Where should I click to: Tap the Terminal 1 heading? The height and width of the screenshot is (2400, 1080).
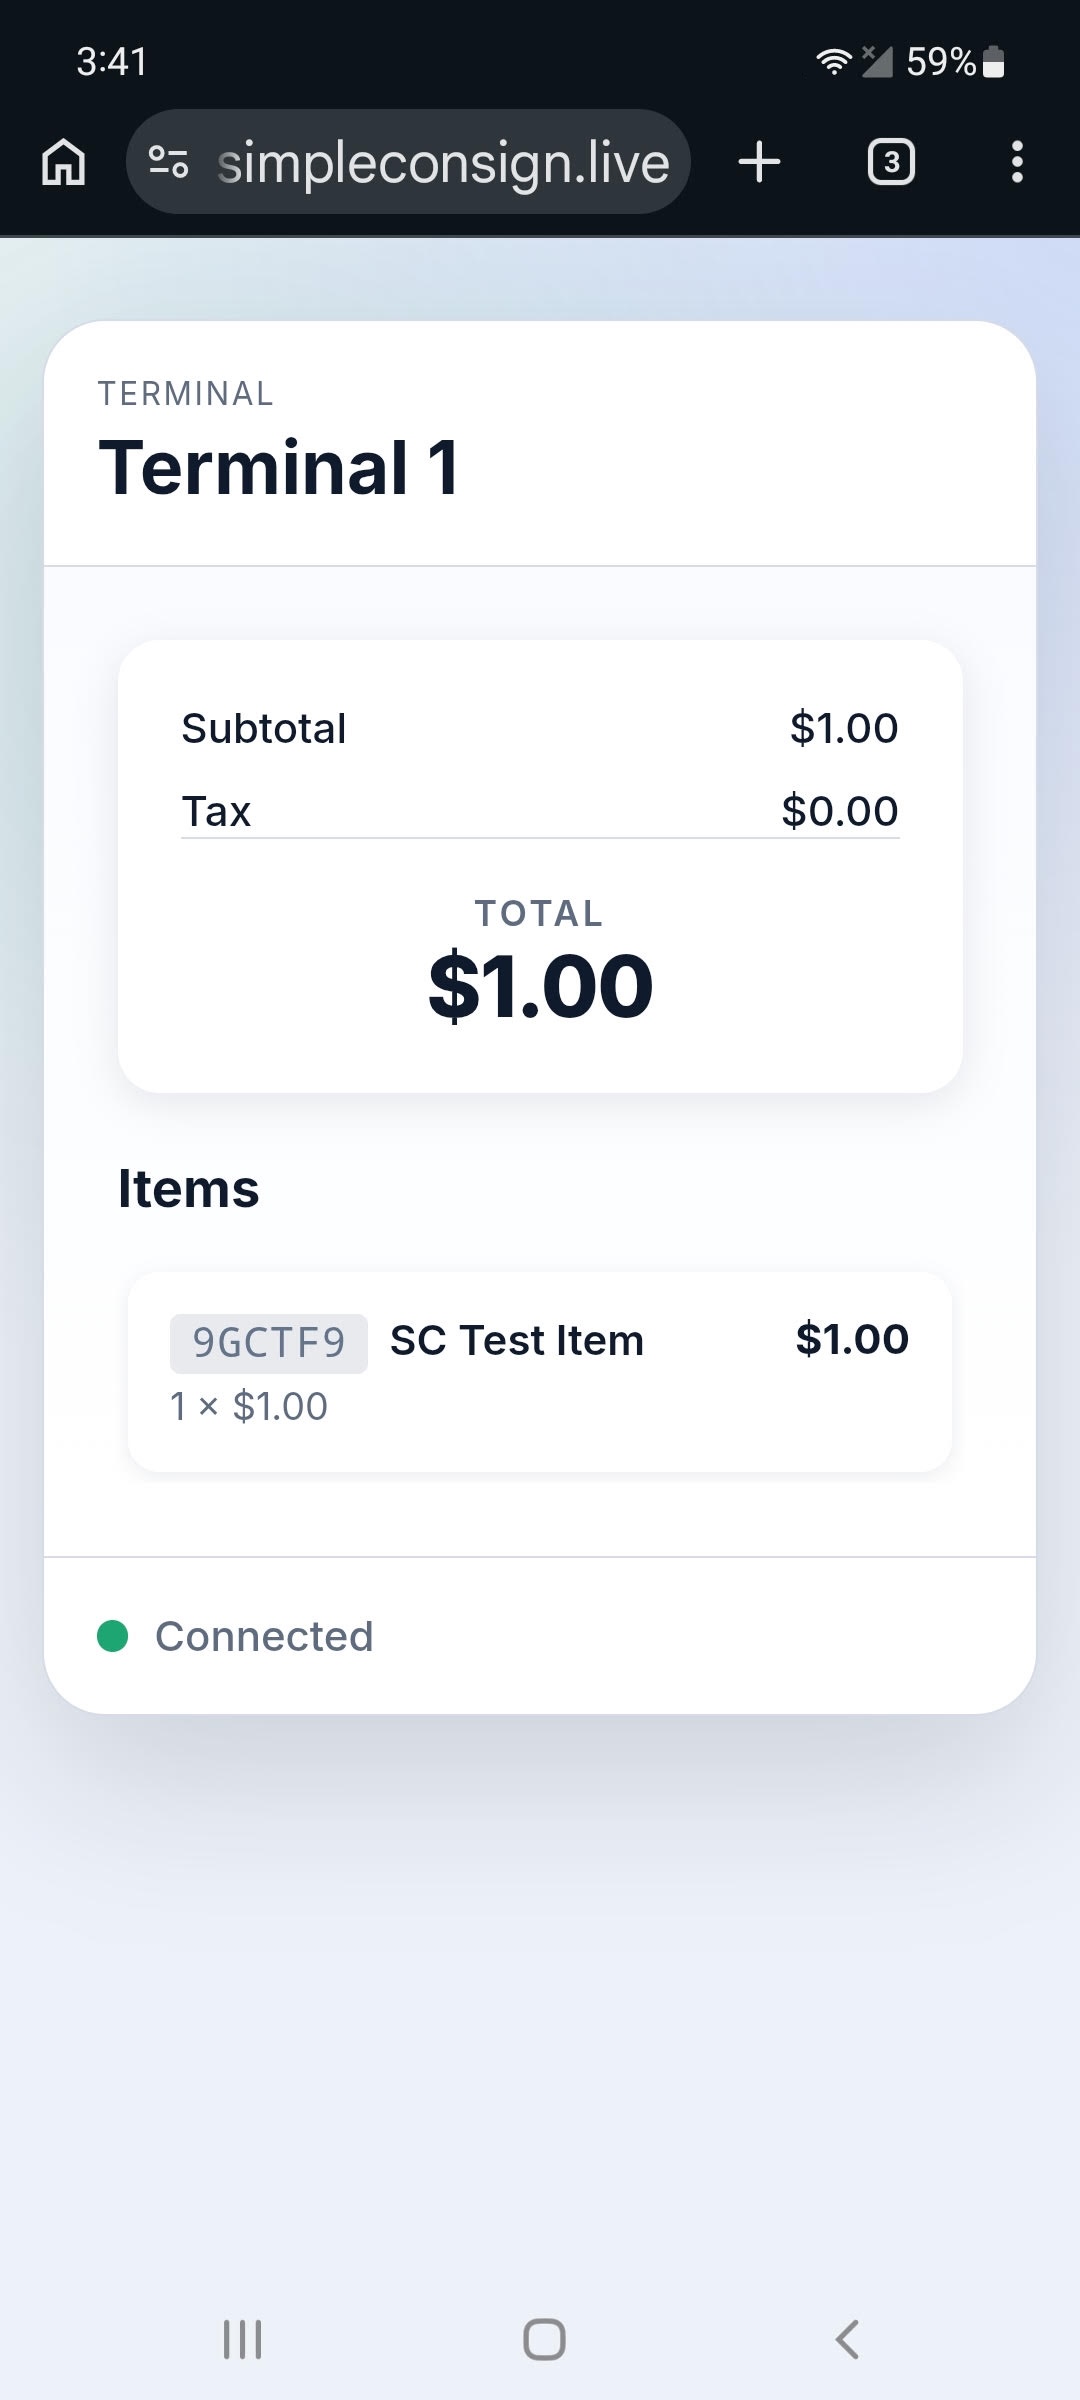pos(279,468)
